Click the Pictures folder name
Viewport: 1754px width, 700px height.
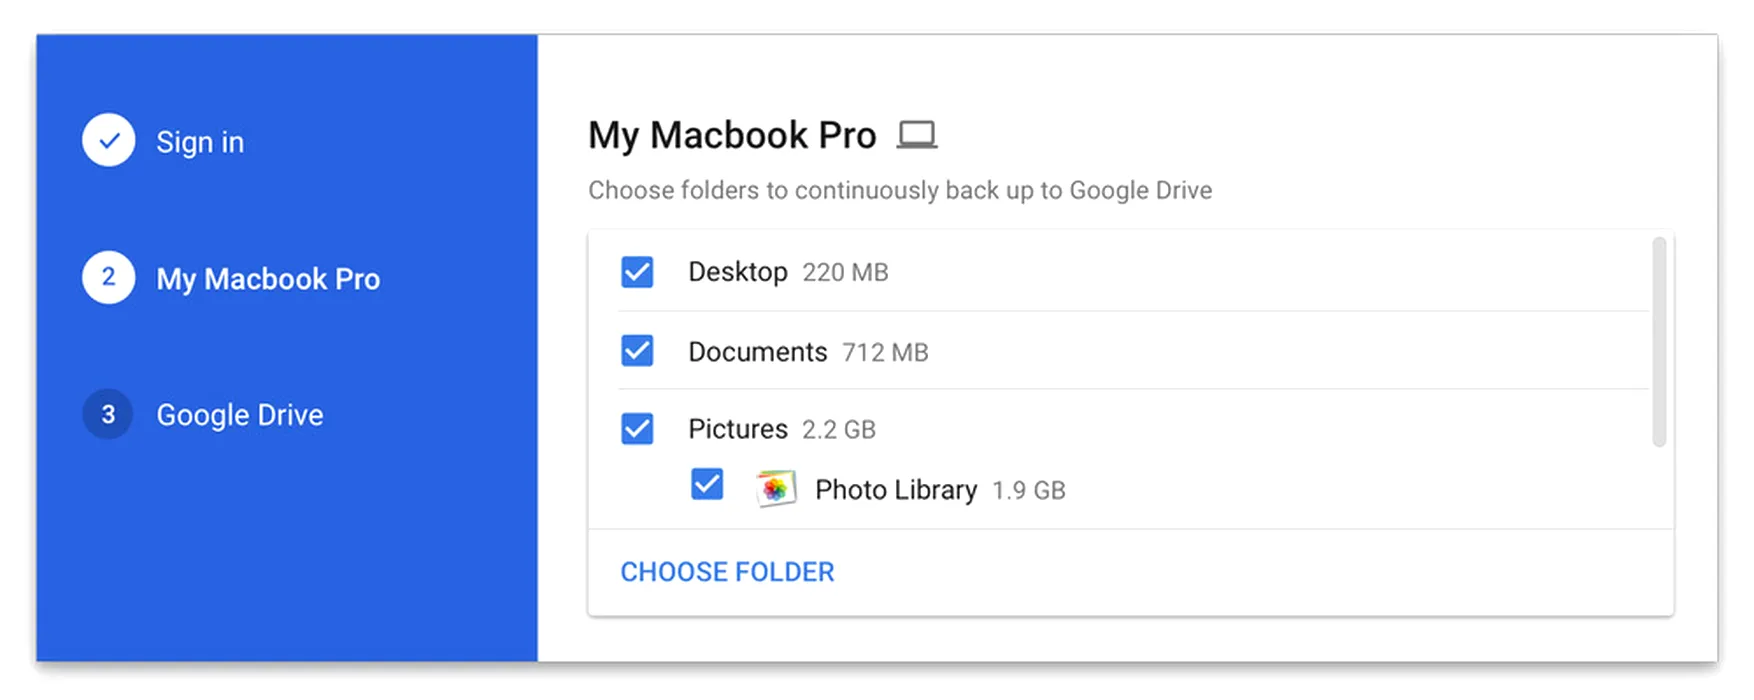[738, 429]
